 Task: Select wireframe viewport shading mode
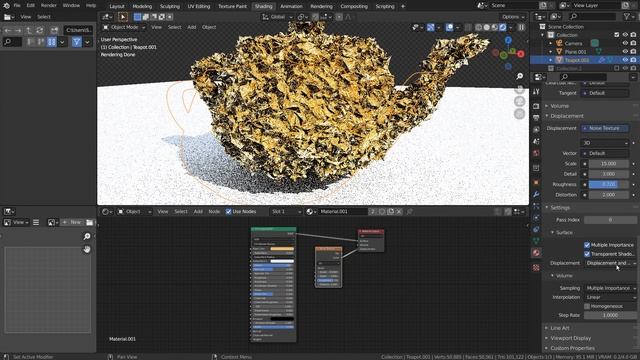[x=478, y=27]
